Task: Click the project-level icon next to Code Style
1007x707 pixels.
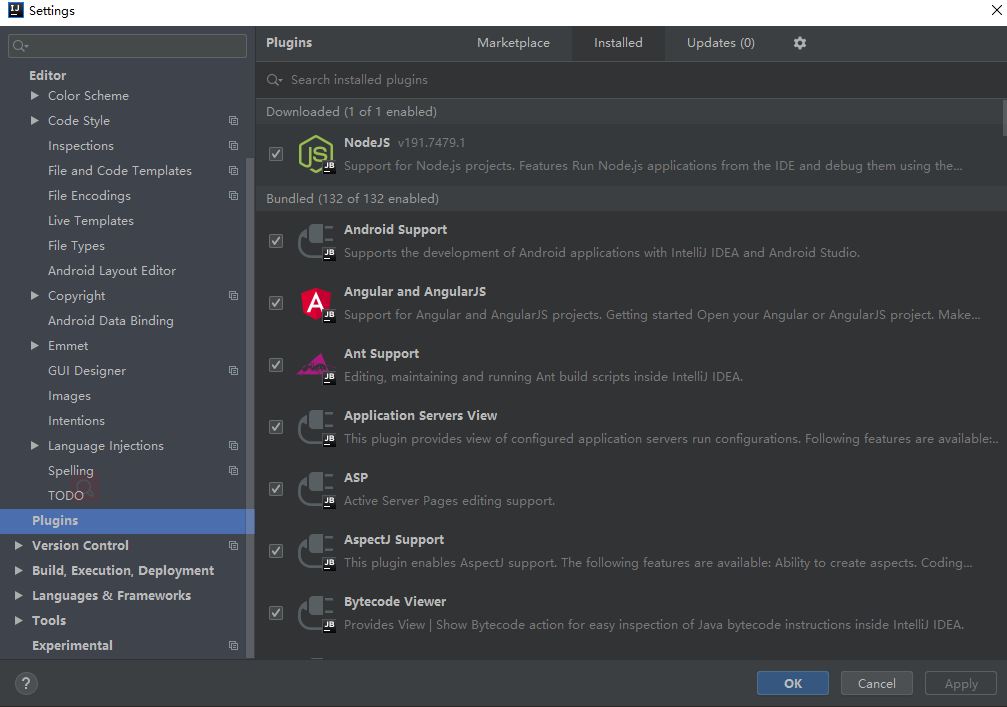Action: pos(234,121)
